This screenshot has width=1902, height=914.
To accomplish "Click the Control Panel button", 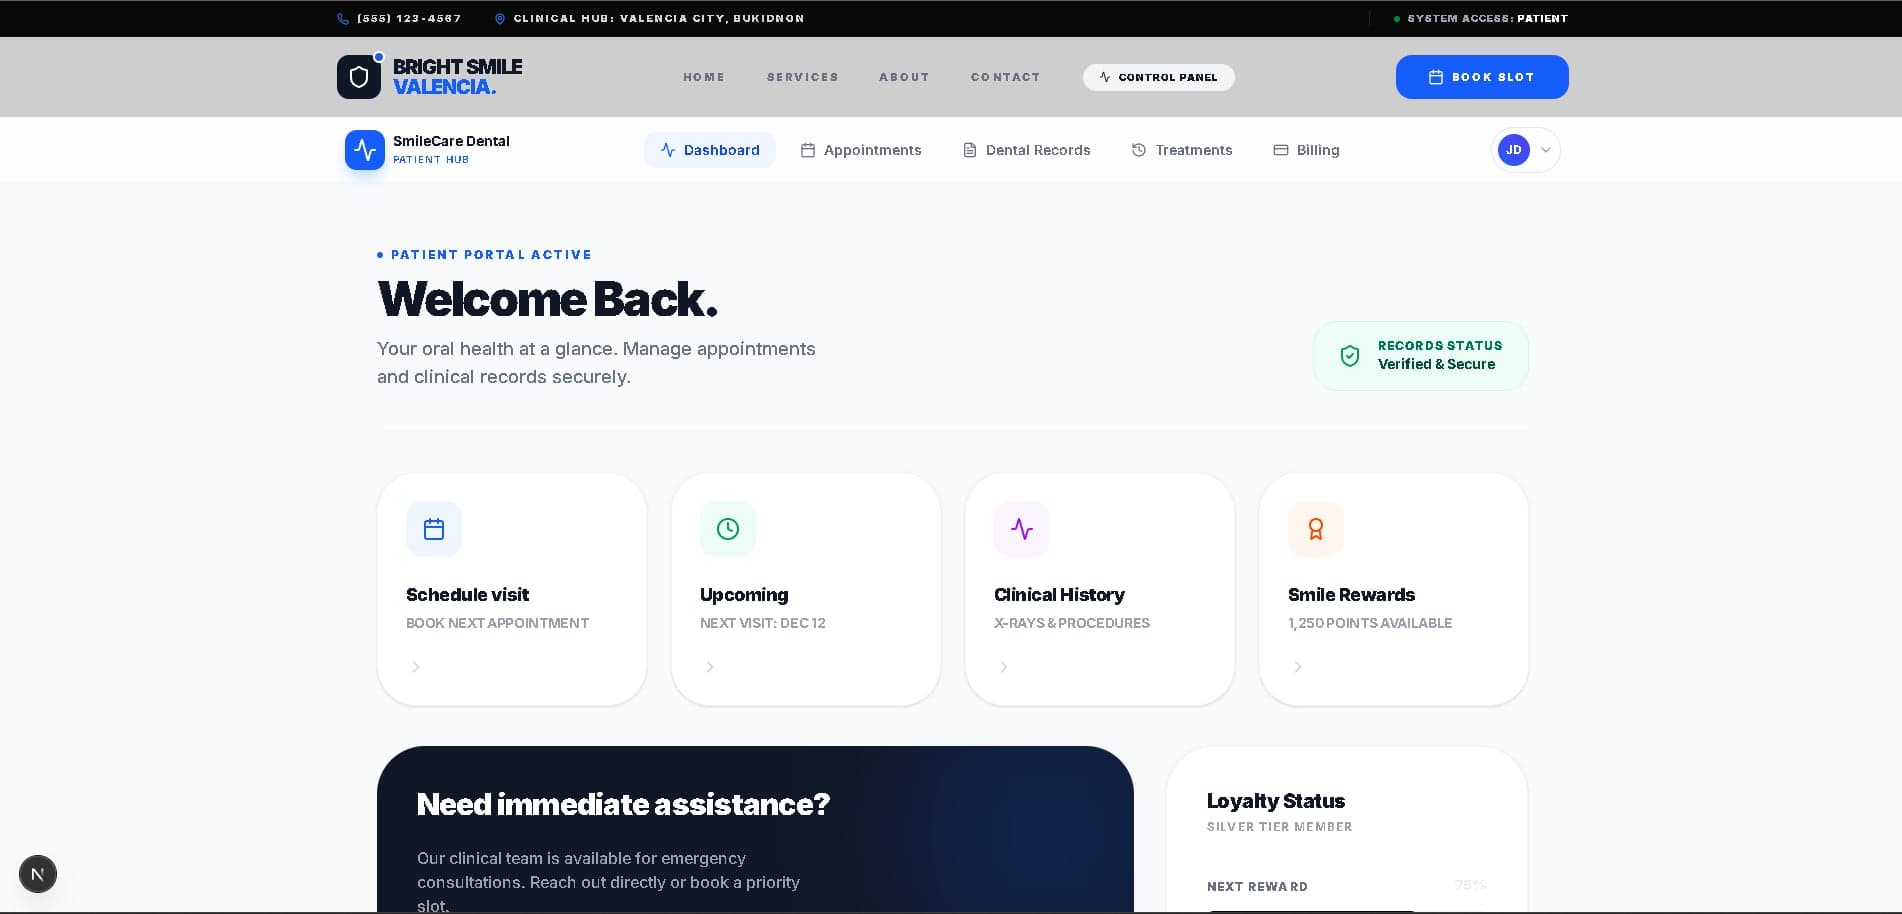I will point(1159,77).
